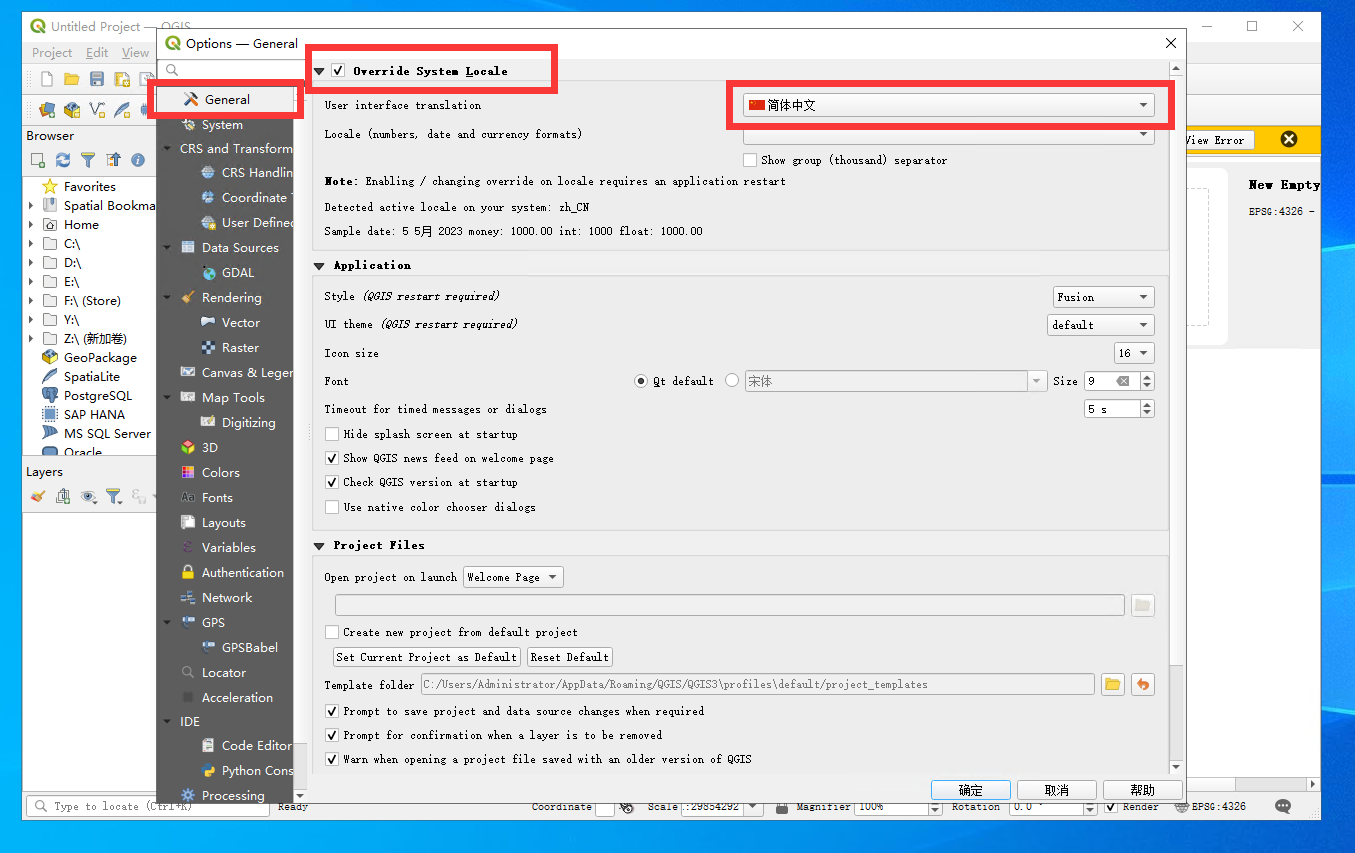This screenshot has height=853, width=1355.
Task: Open the User interface translation dropdown
Action: tap(949, 105)
